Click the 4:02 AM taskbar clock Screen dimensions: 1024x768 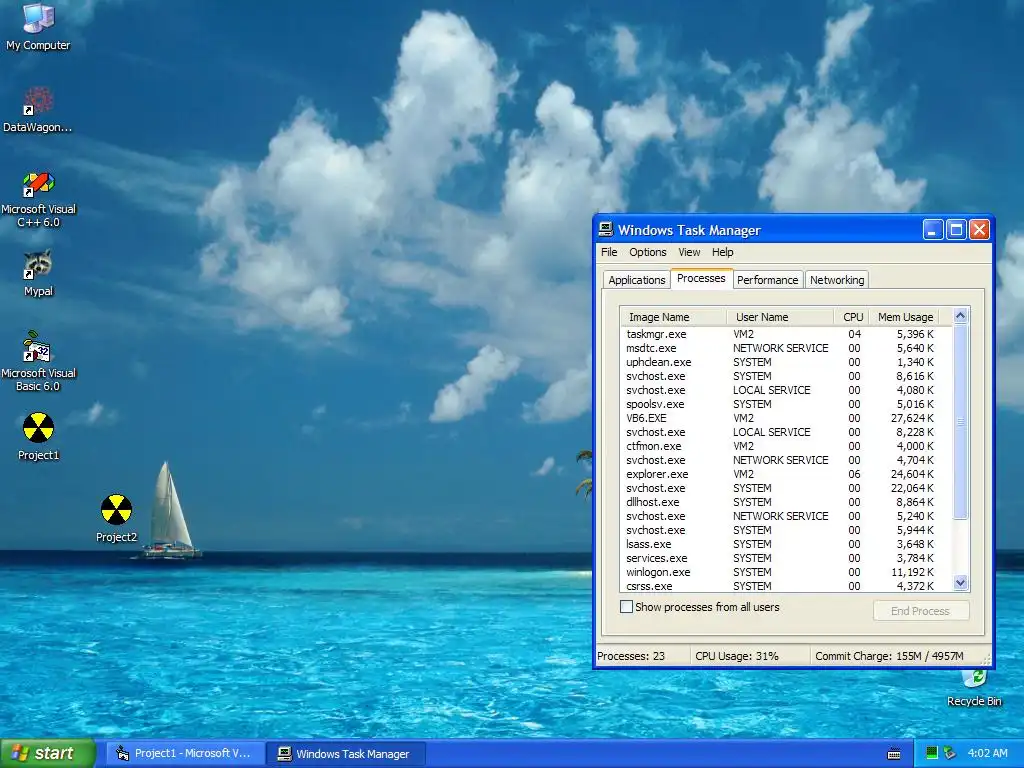pos(987,753)
